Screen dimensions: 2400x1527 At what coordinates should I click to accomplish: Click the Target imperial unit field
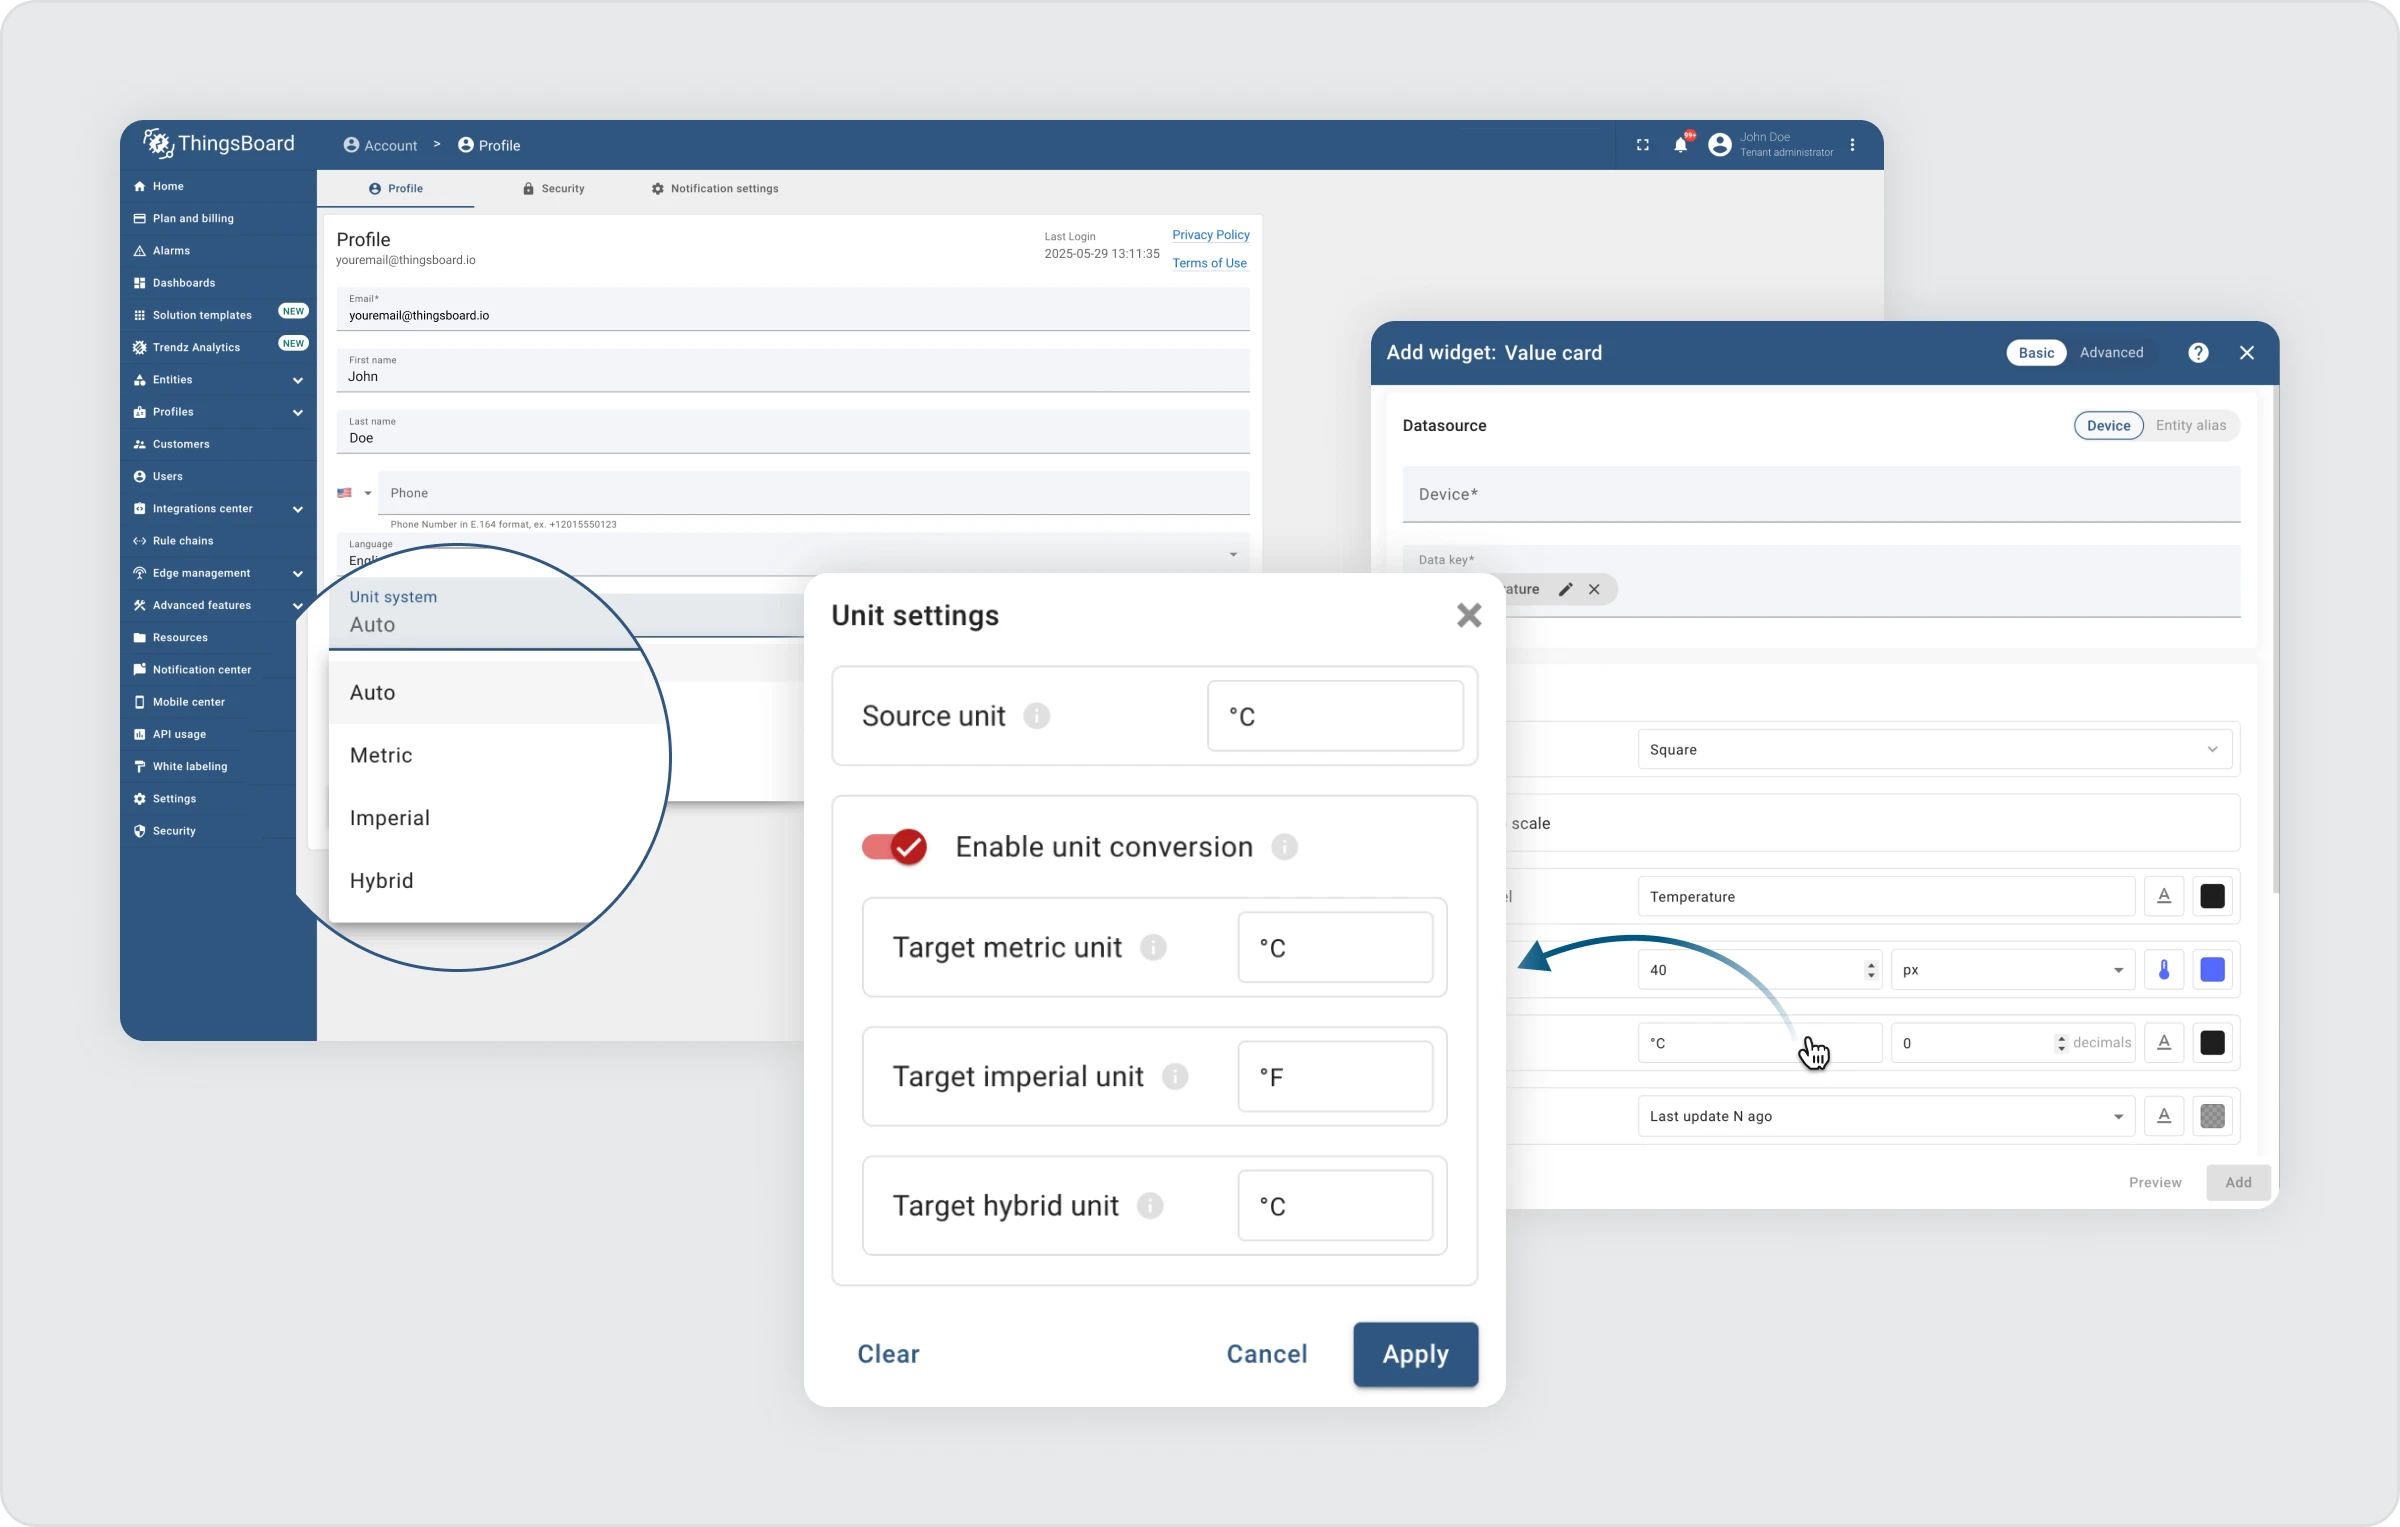tap(1334, 1077)
